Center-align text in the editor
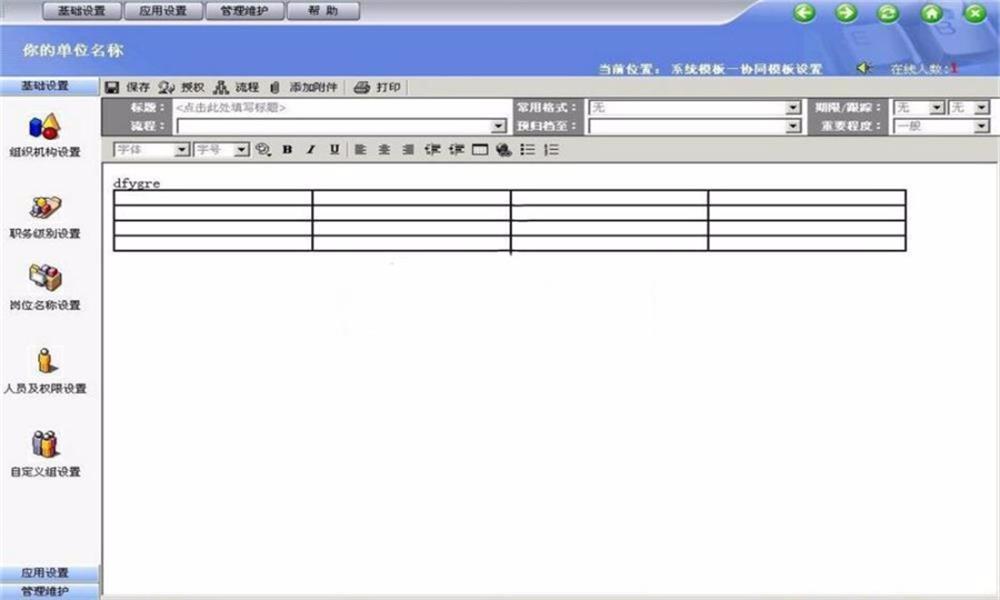Viewport: 1000px width, 600px height. 384,150
